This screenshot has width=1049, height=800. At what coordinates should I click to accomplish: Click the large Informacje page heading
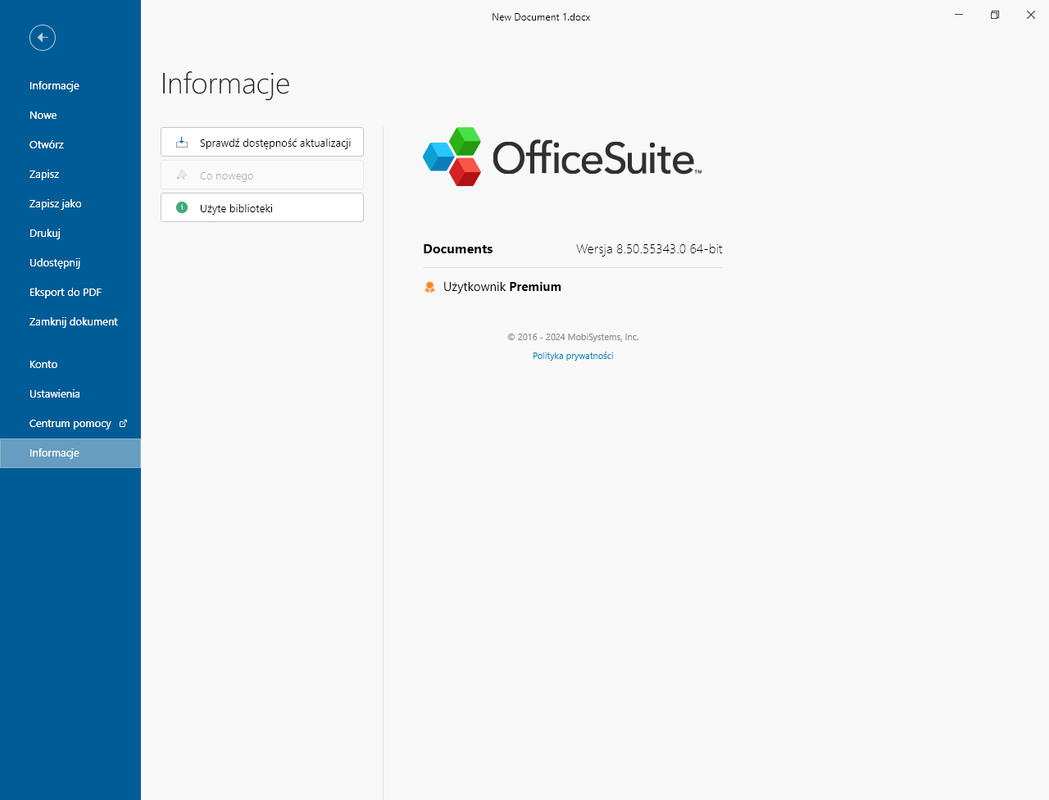[x=225, y=84]
